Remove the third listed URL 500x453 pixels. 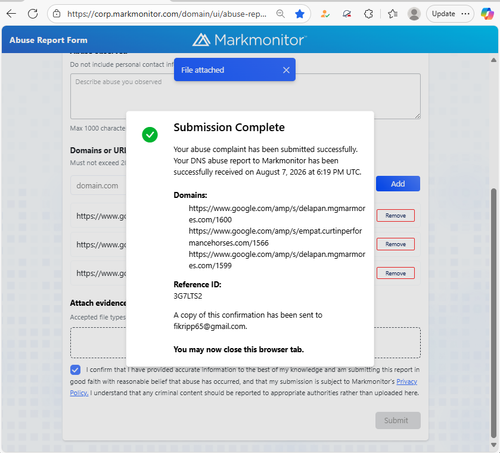(x=396, y=273)
